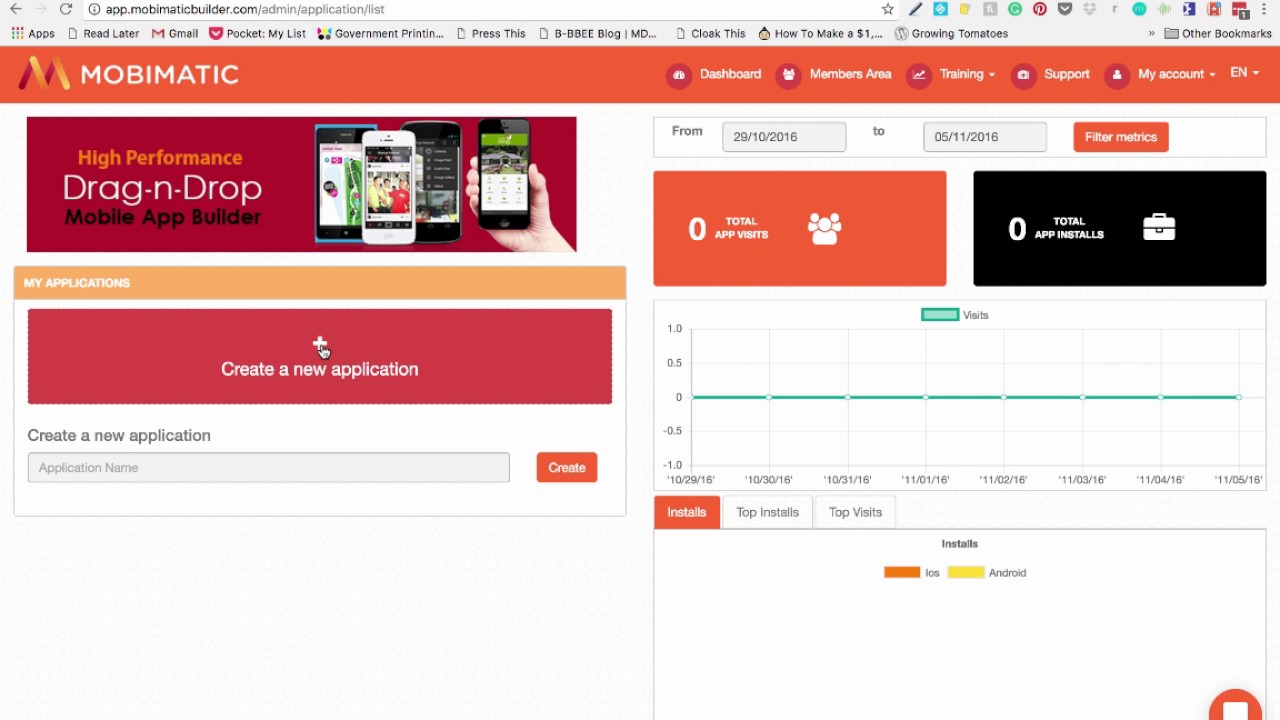Bookmark page with the star icon
The image size is (1280, 720).
point(887,9)
